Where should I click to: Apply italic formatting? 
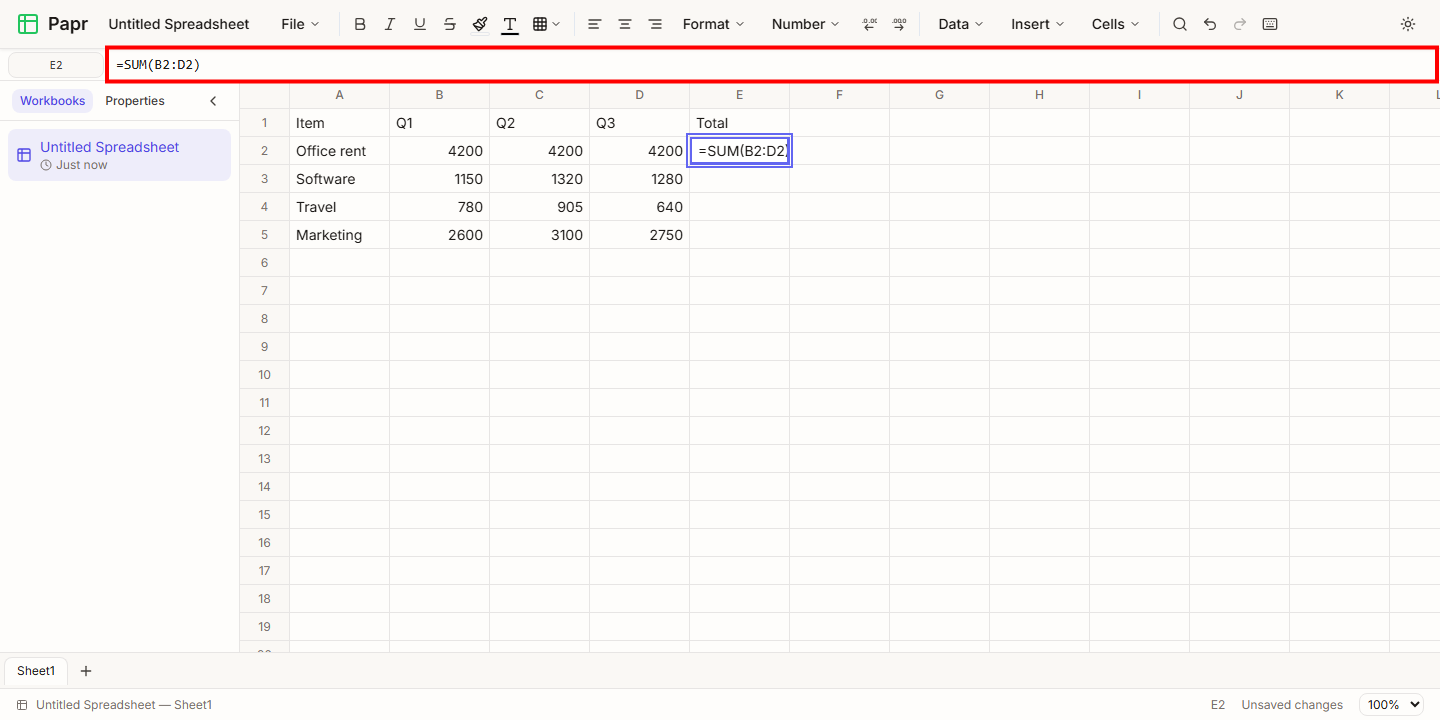[390, 24]
